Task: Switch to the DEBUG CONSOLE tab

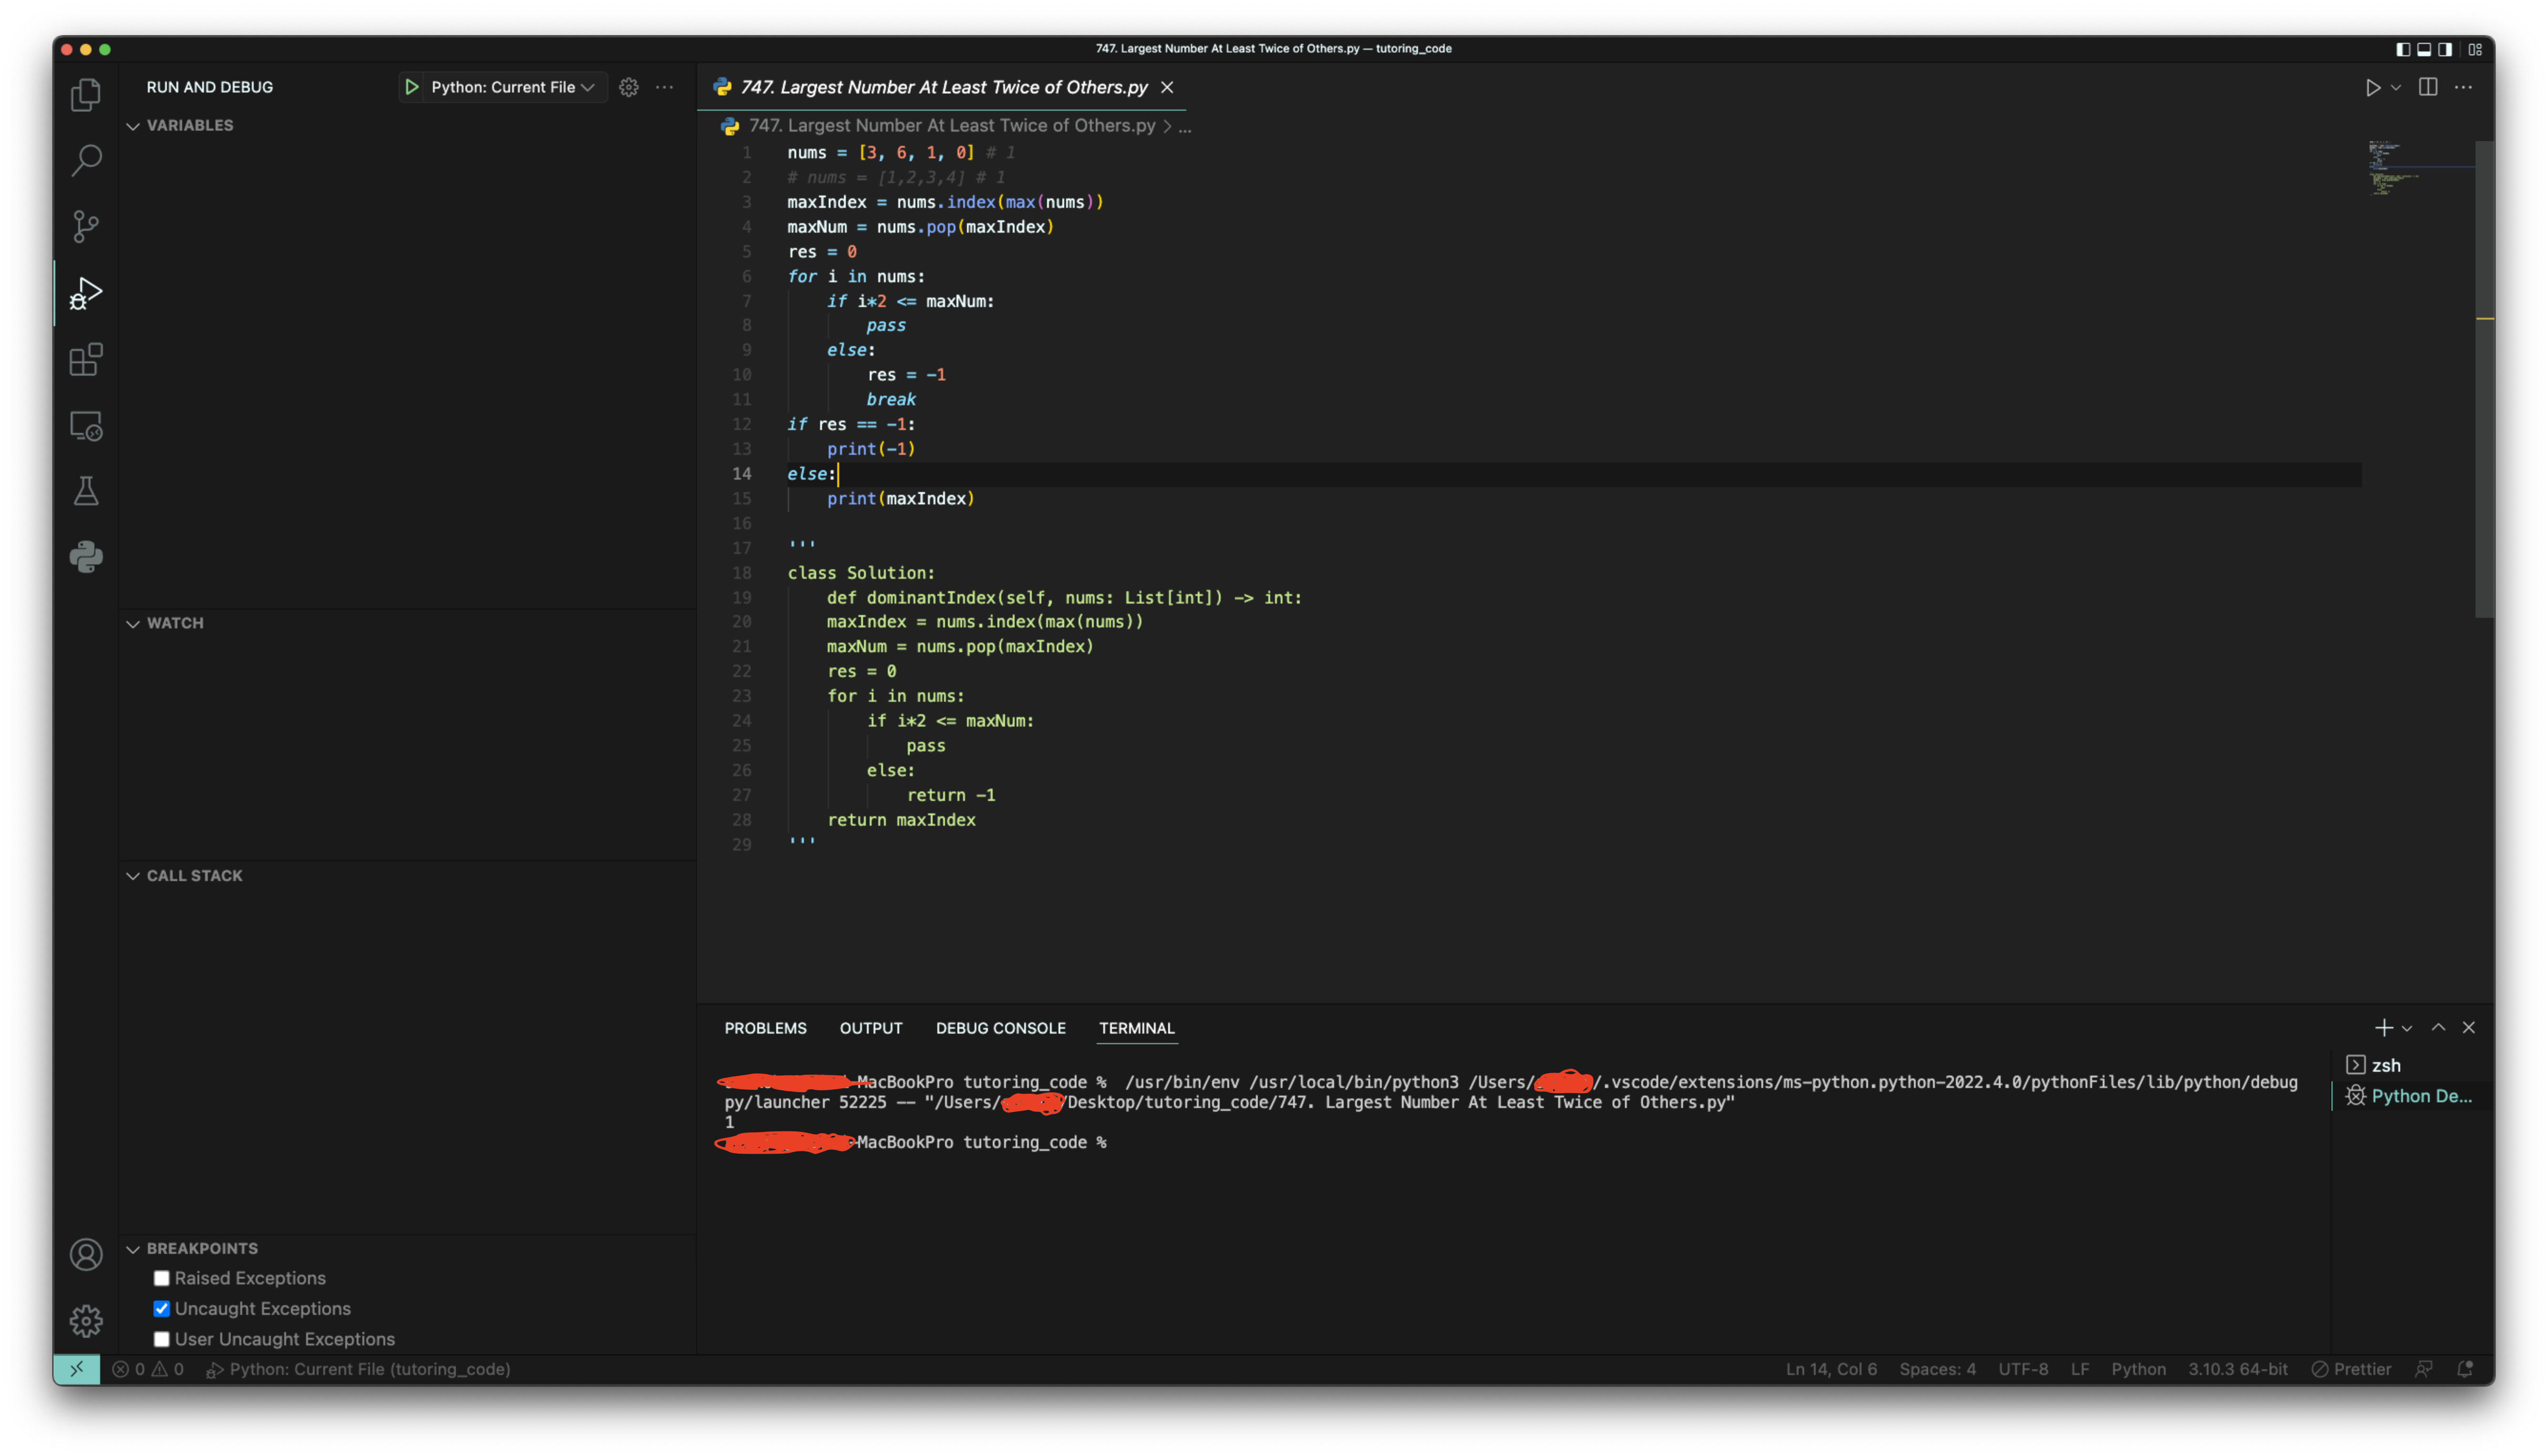Action: coord(1000,1028)
